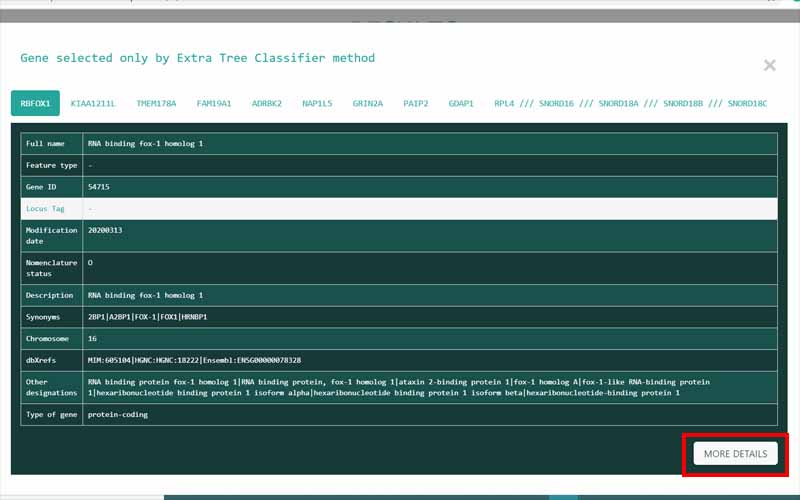This screenshot has height=500, width=800.
Task: Click the highlighted Locus Tag row
Action: click(x=399, y=208)
